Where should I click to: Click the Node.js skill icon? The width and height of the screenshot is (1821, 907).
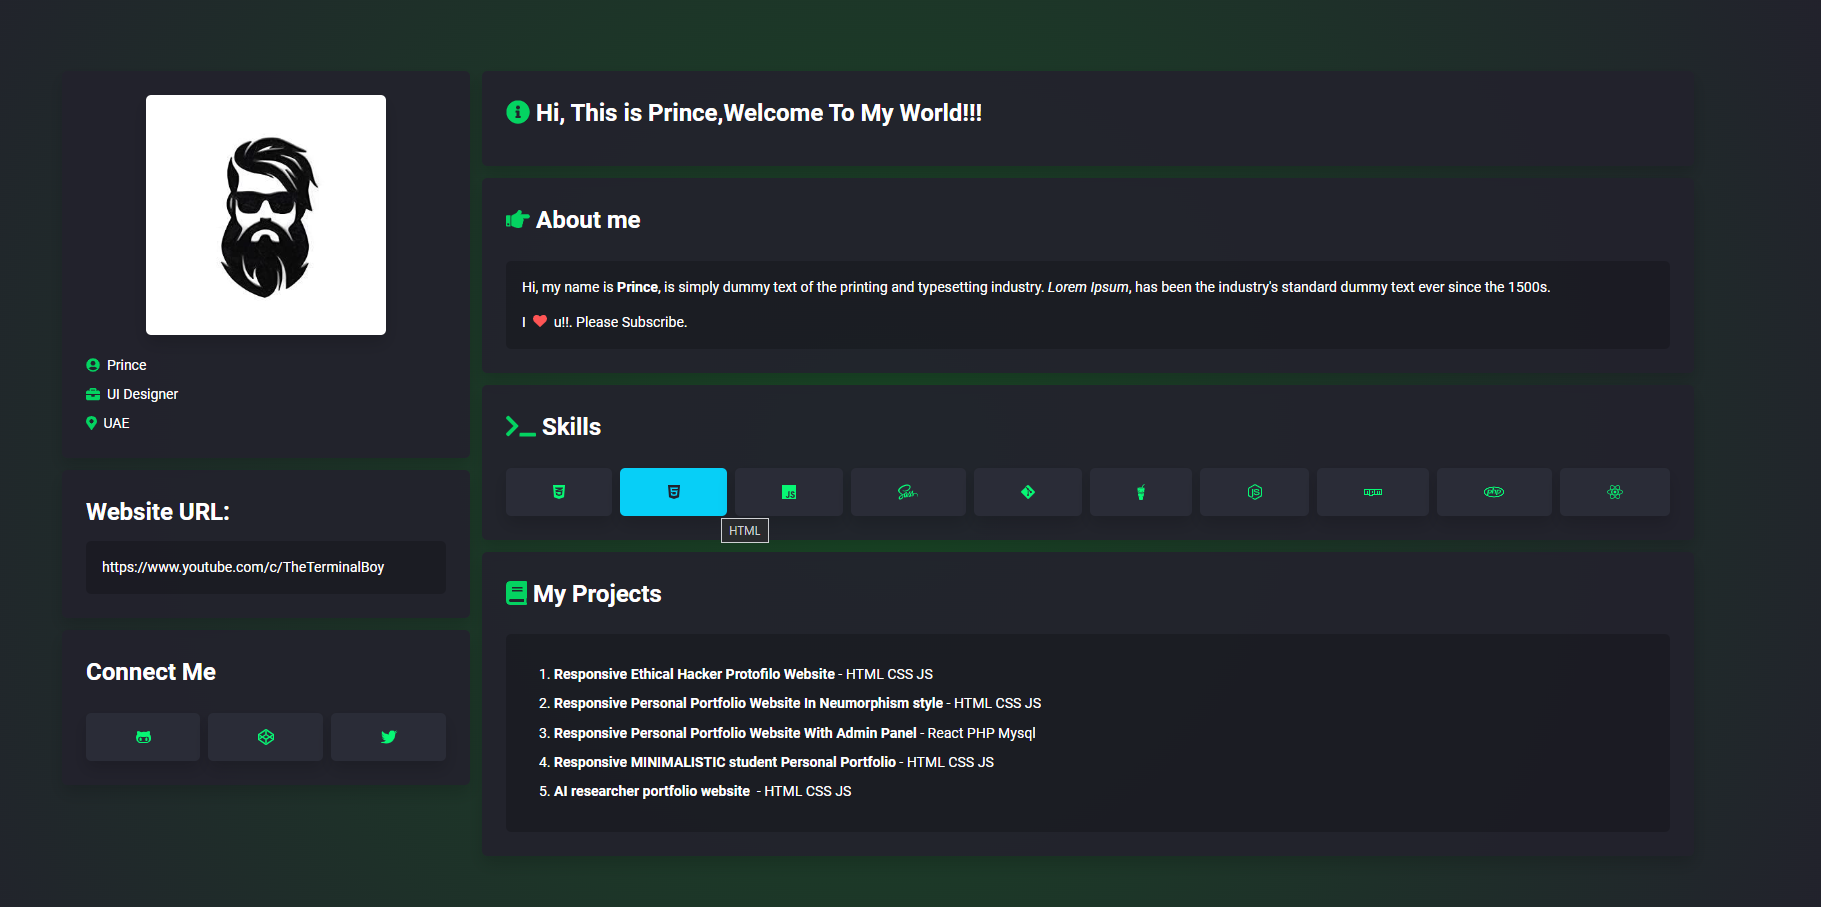pos(1255,492)
